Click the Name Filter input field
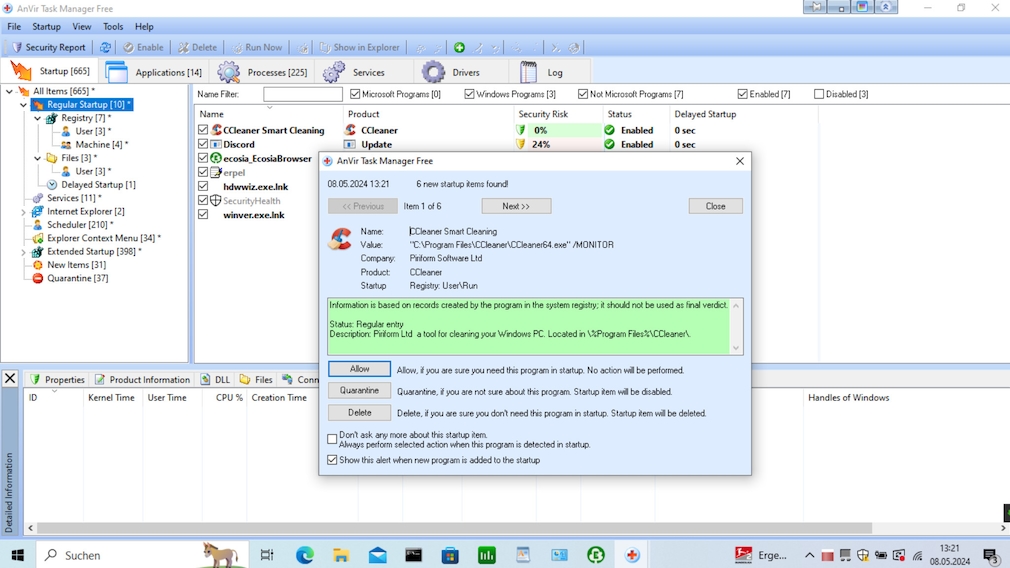This screenshot has height=568, width=1010. [x=303, y=94]
